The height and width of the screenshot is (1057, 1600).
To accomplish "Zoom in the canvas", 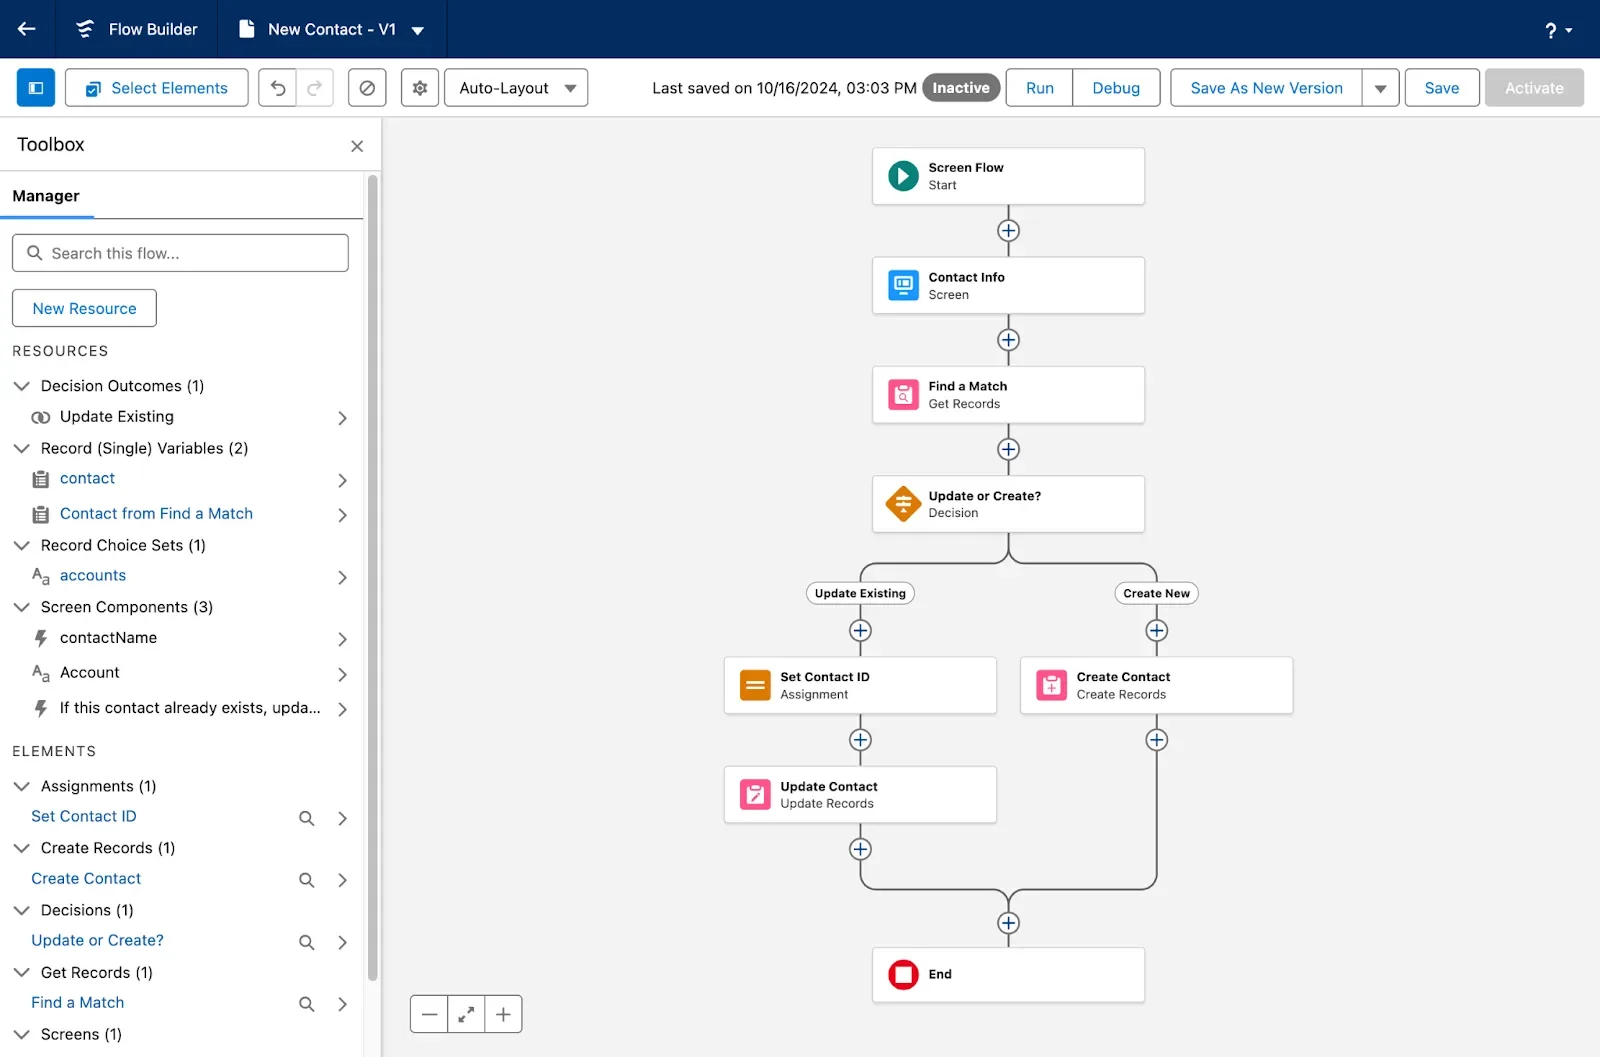I will 503,1014.
